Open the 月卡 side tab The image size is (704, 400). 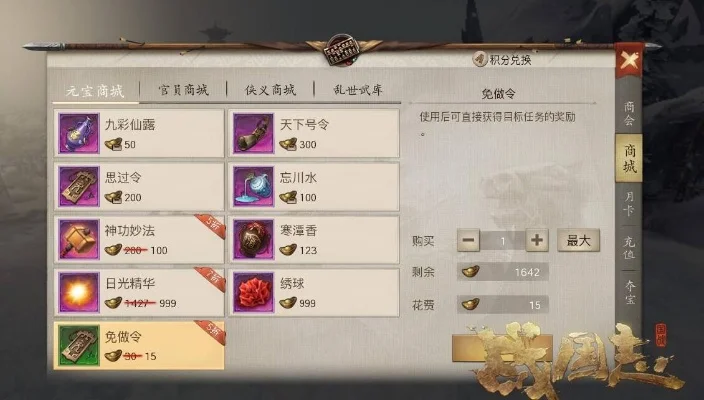[x=629, y=203]
